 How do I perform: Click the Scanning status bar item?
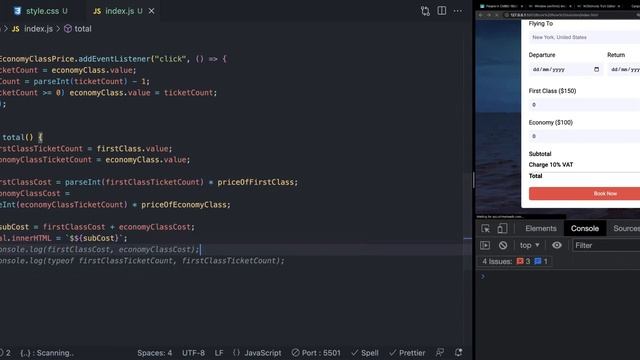(47, 353)
